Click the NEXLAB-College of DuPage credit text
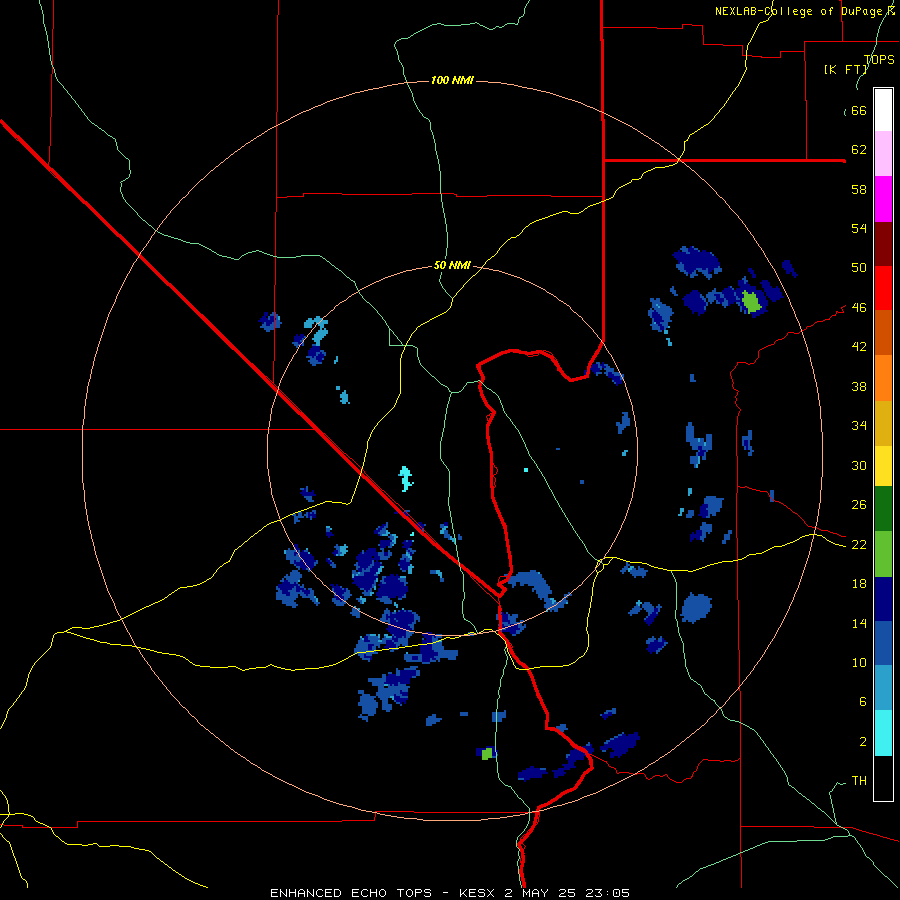 tap(805, 11)
